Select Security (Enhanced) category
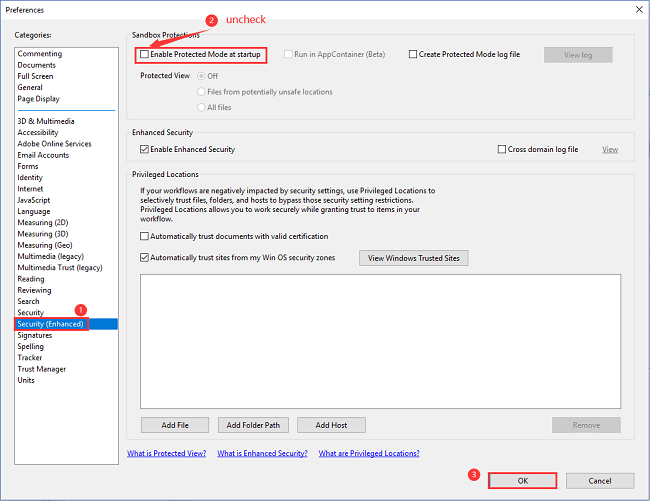 click(x=50, y=324)
